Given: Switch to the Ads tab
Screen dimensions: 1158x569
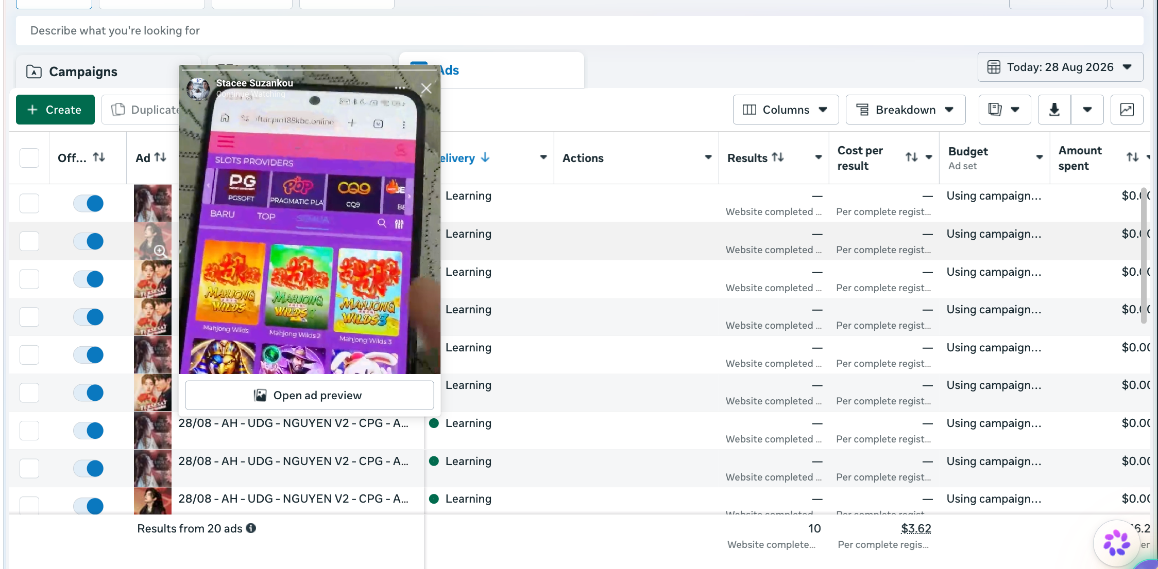Looking at the screenshot, I should click(x=491, y=70).
